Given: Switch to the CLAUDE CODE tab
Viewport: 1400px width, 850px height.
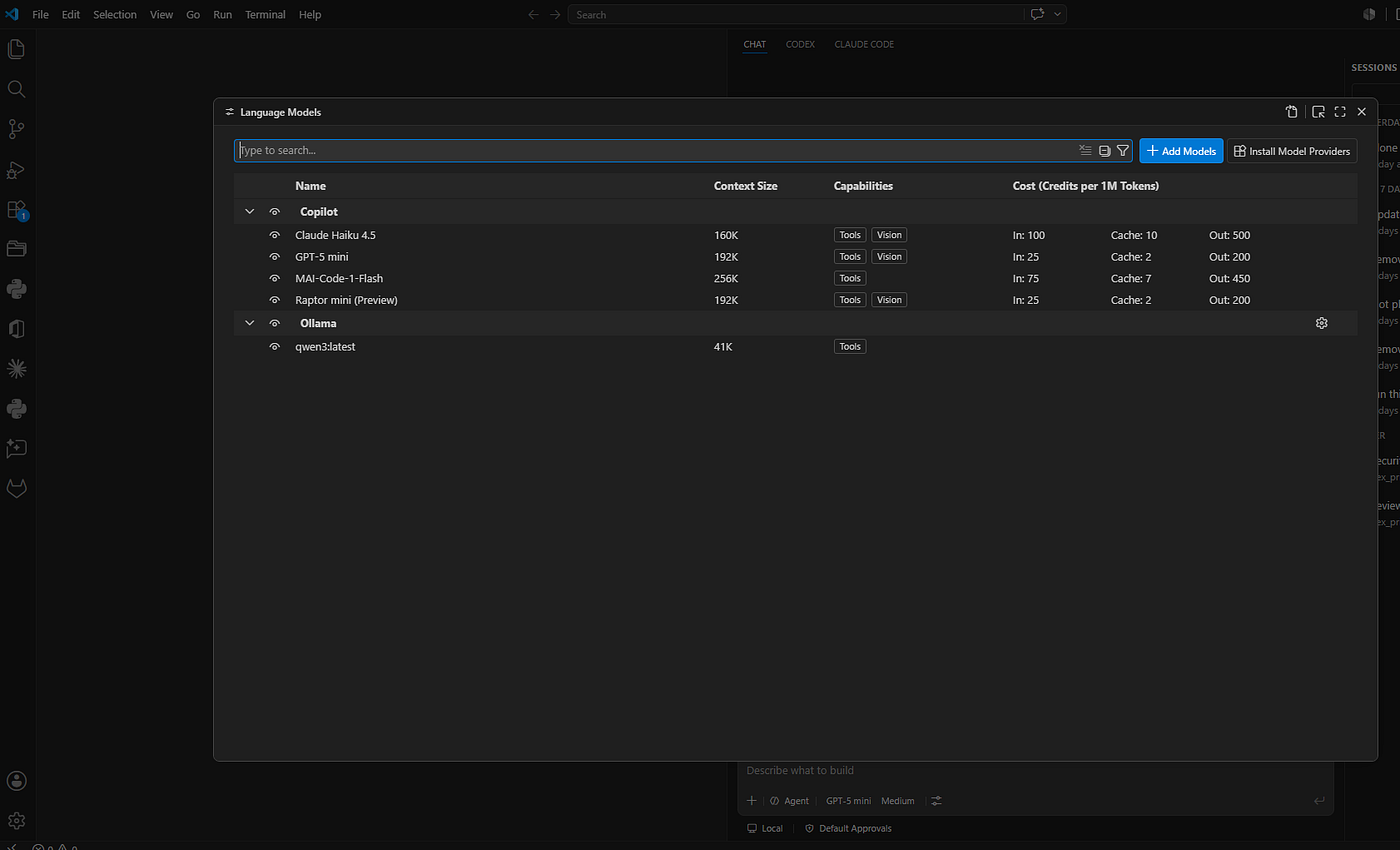Looking at the screenshot, I should [864, 44].
